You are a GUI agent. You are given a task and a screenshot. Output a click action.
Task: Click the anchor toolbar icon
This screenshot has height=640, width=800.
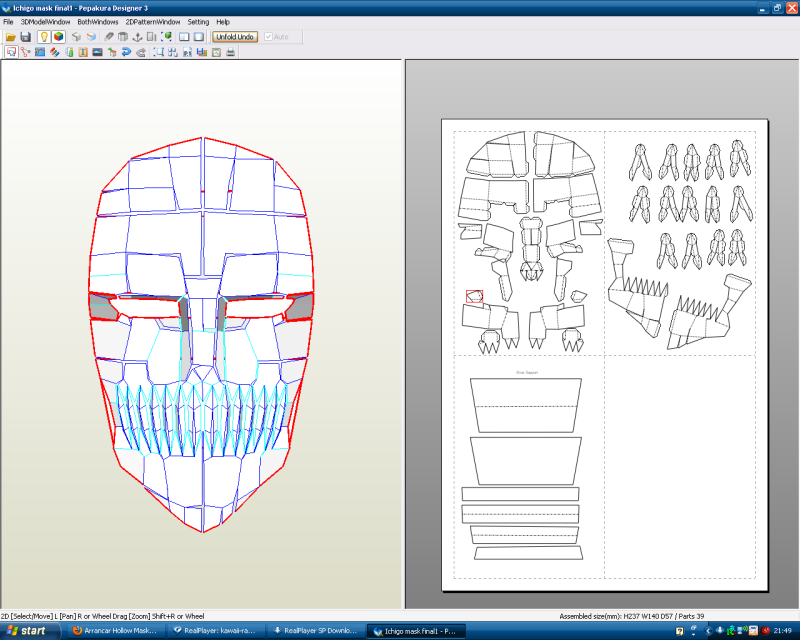[x=137, y=37]
